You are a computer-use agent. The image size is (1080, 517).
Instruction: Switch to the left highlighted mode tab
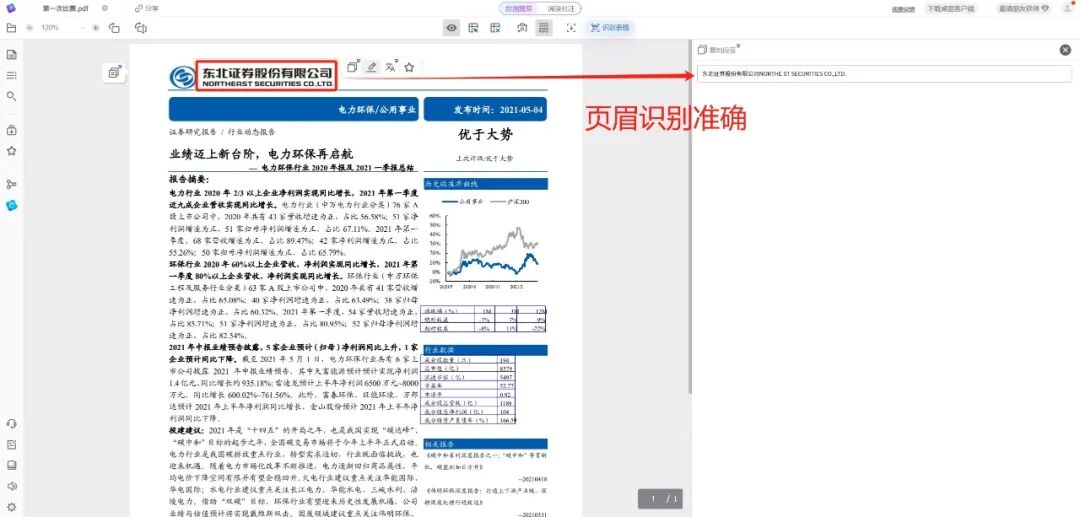[x=520, y=9]
